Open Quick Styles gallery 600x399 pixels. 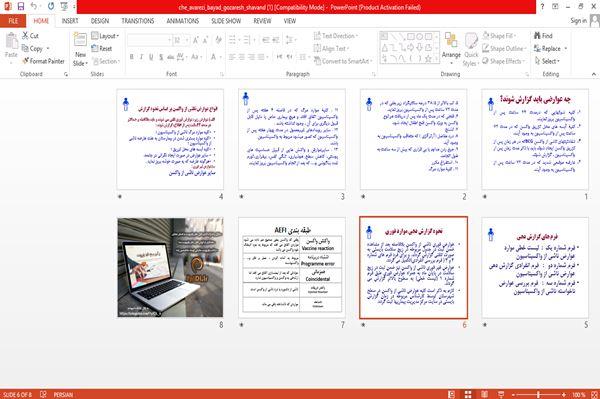pyautogui.click(x=471, y=50)
